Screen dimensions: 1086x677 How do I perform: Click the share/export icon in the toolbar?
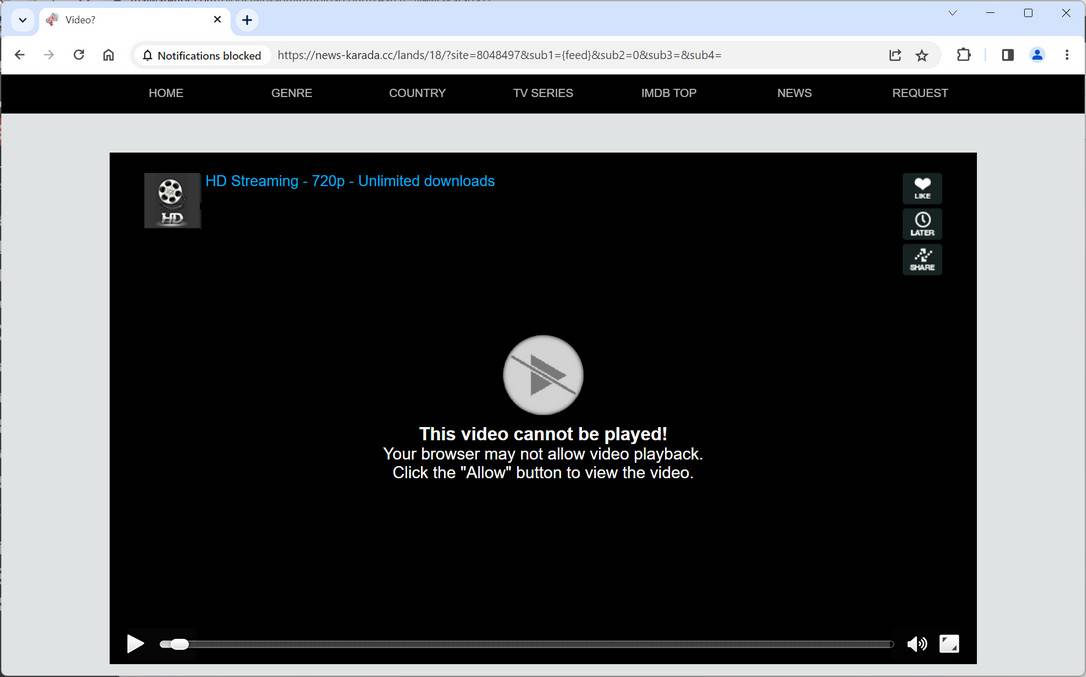point(894,55)
